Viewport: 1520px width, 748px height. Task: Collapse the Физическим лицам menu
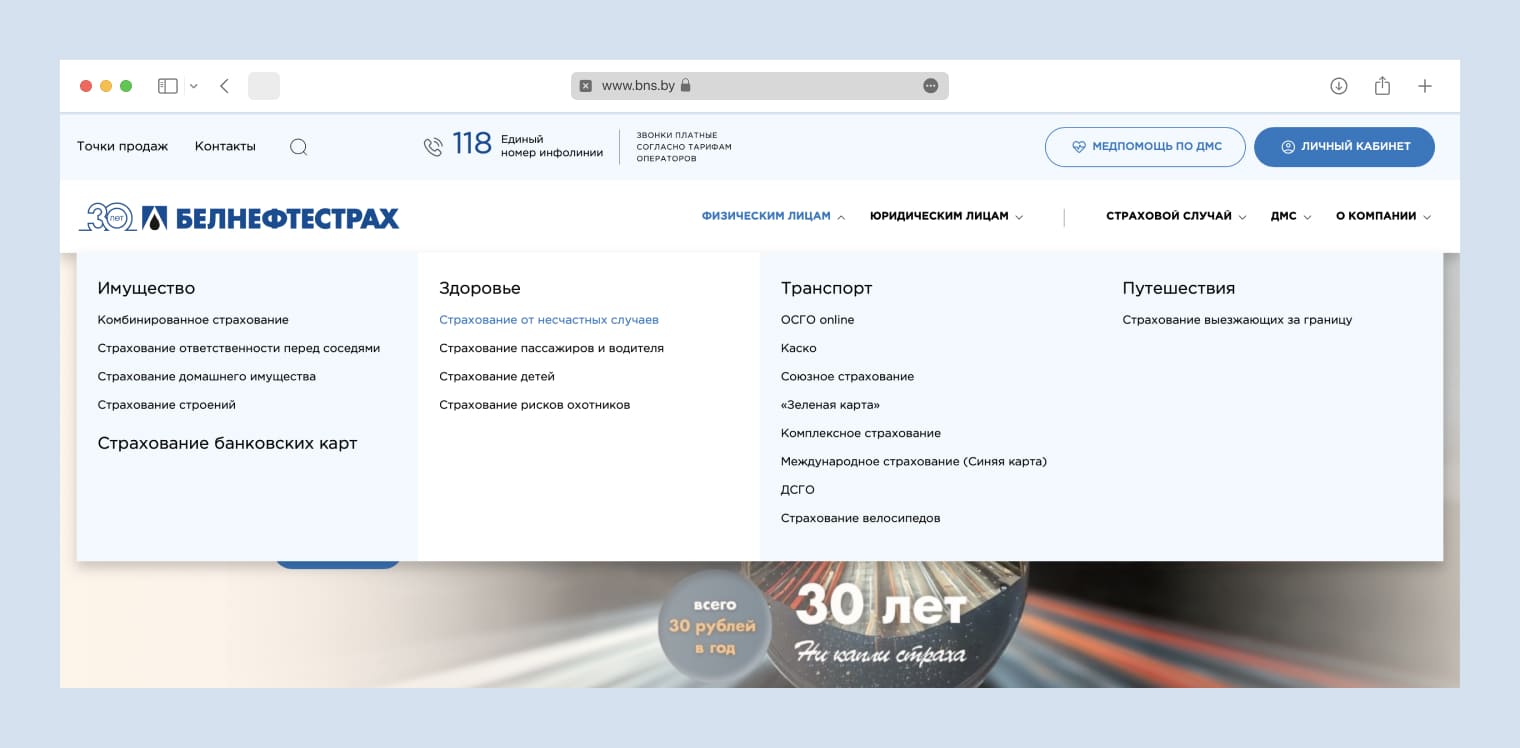tap(773, 216)
